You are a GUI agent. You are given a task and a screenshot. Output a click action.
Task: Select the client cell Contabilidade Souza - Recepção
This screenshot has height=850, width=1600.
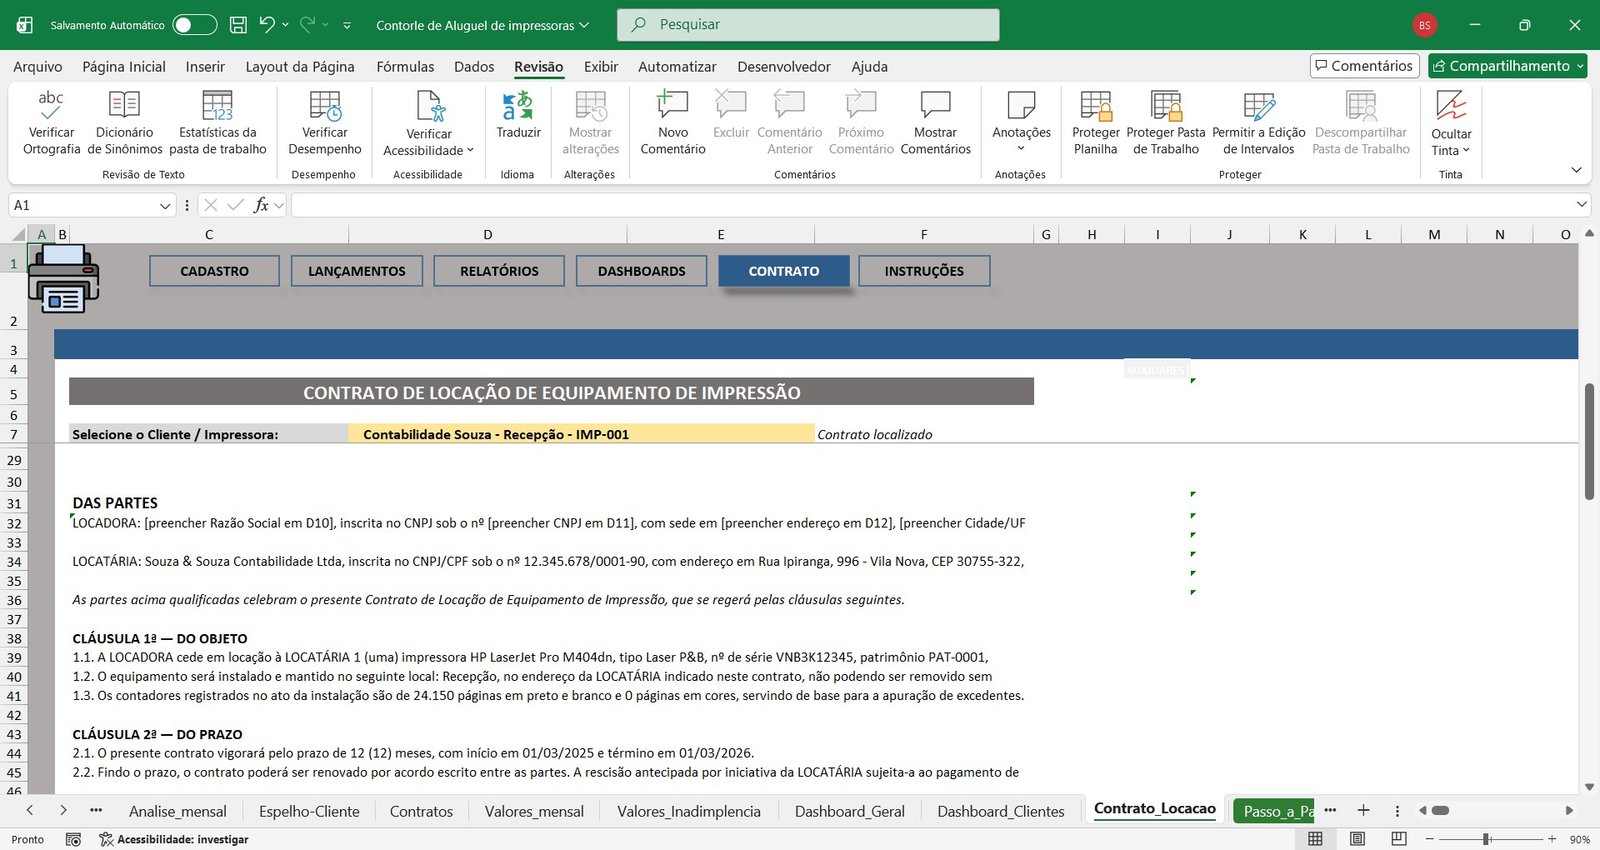pos(581,434)
